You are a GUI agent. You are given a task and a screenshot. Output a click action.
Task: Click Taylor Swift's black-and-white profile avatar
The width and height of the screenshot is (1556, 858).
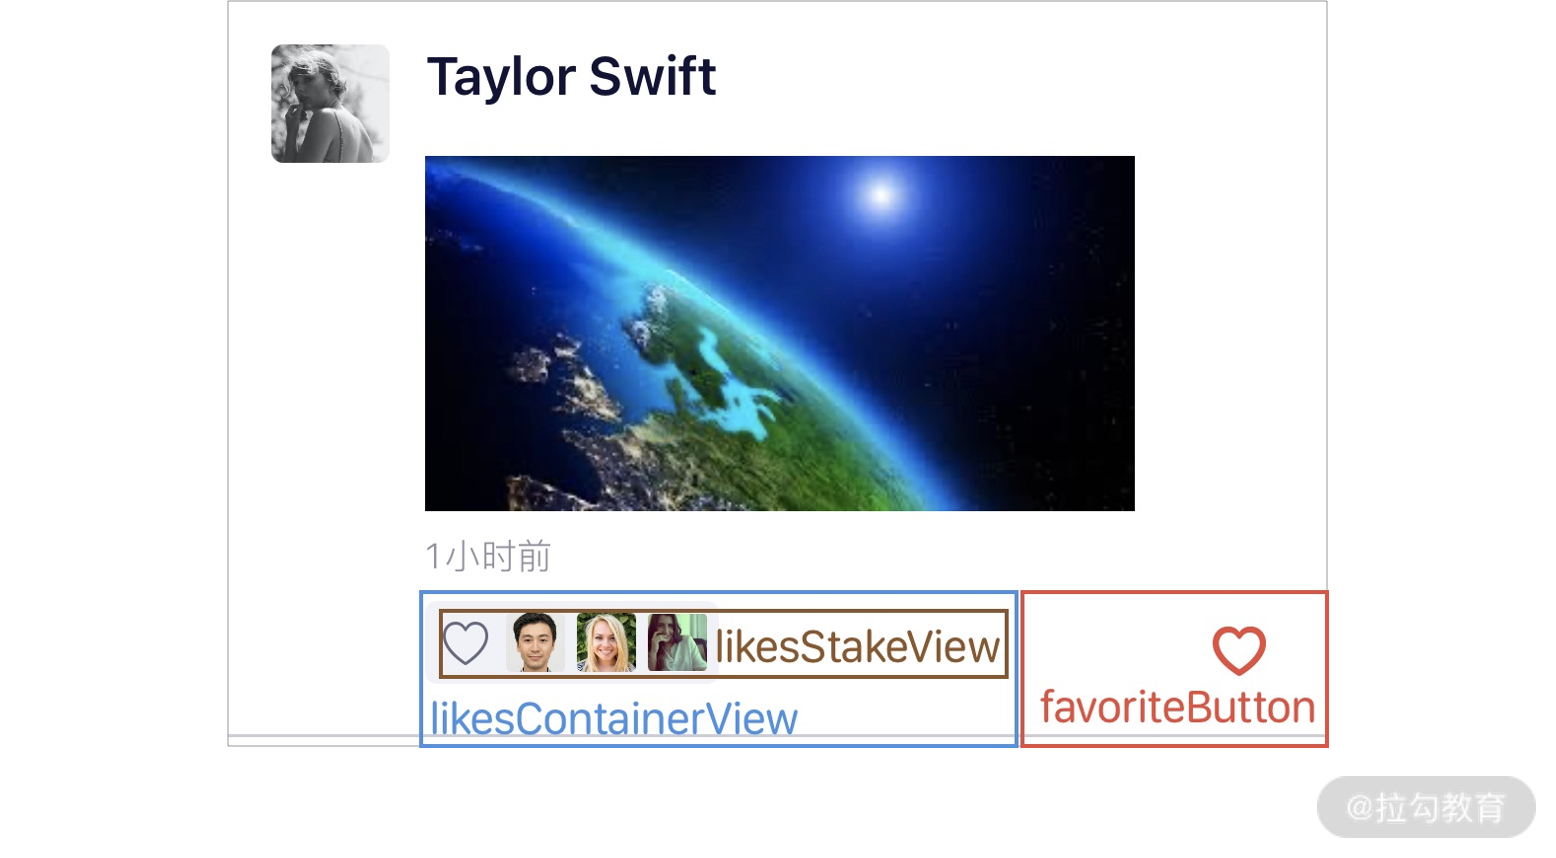(330, 103)
